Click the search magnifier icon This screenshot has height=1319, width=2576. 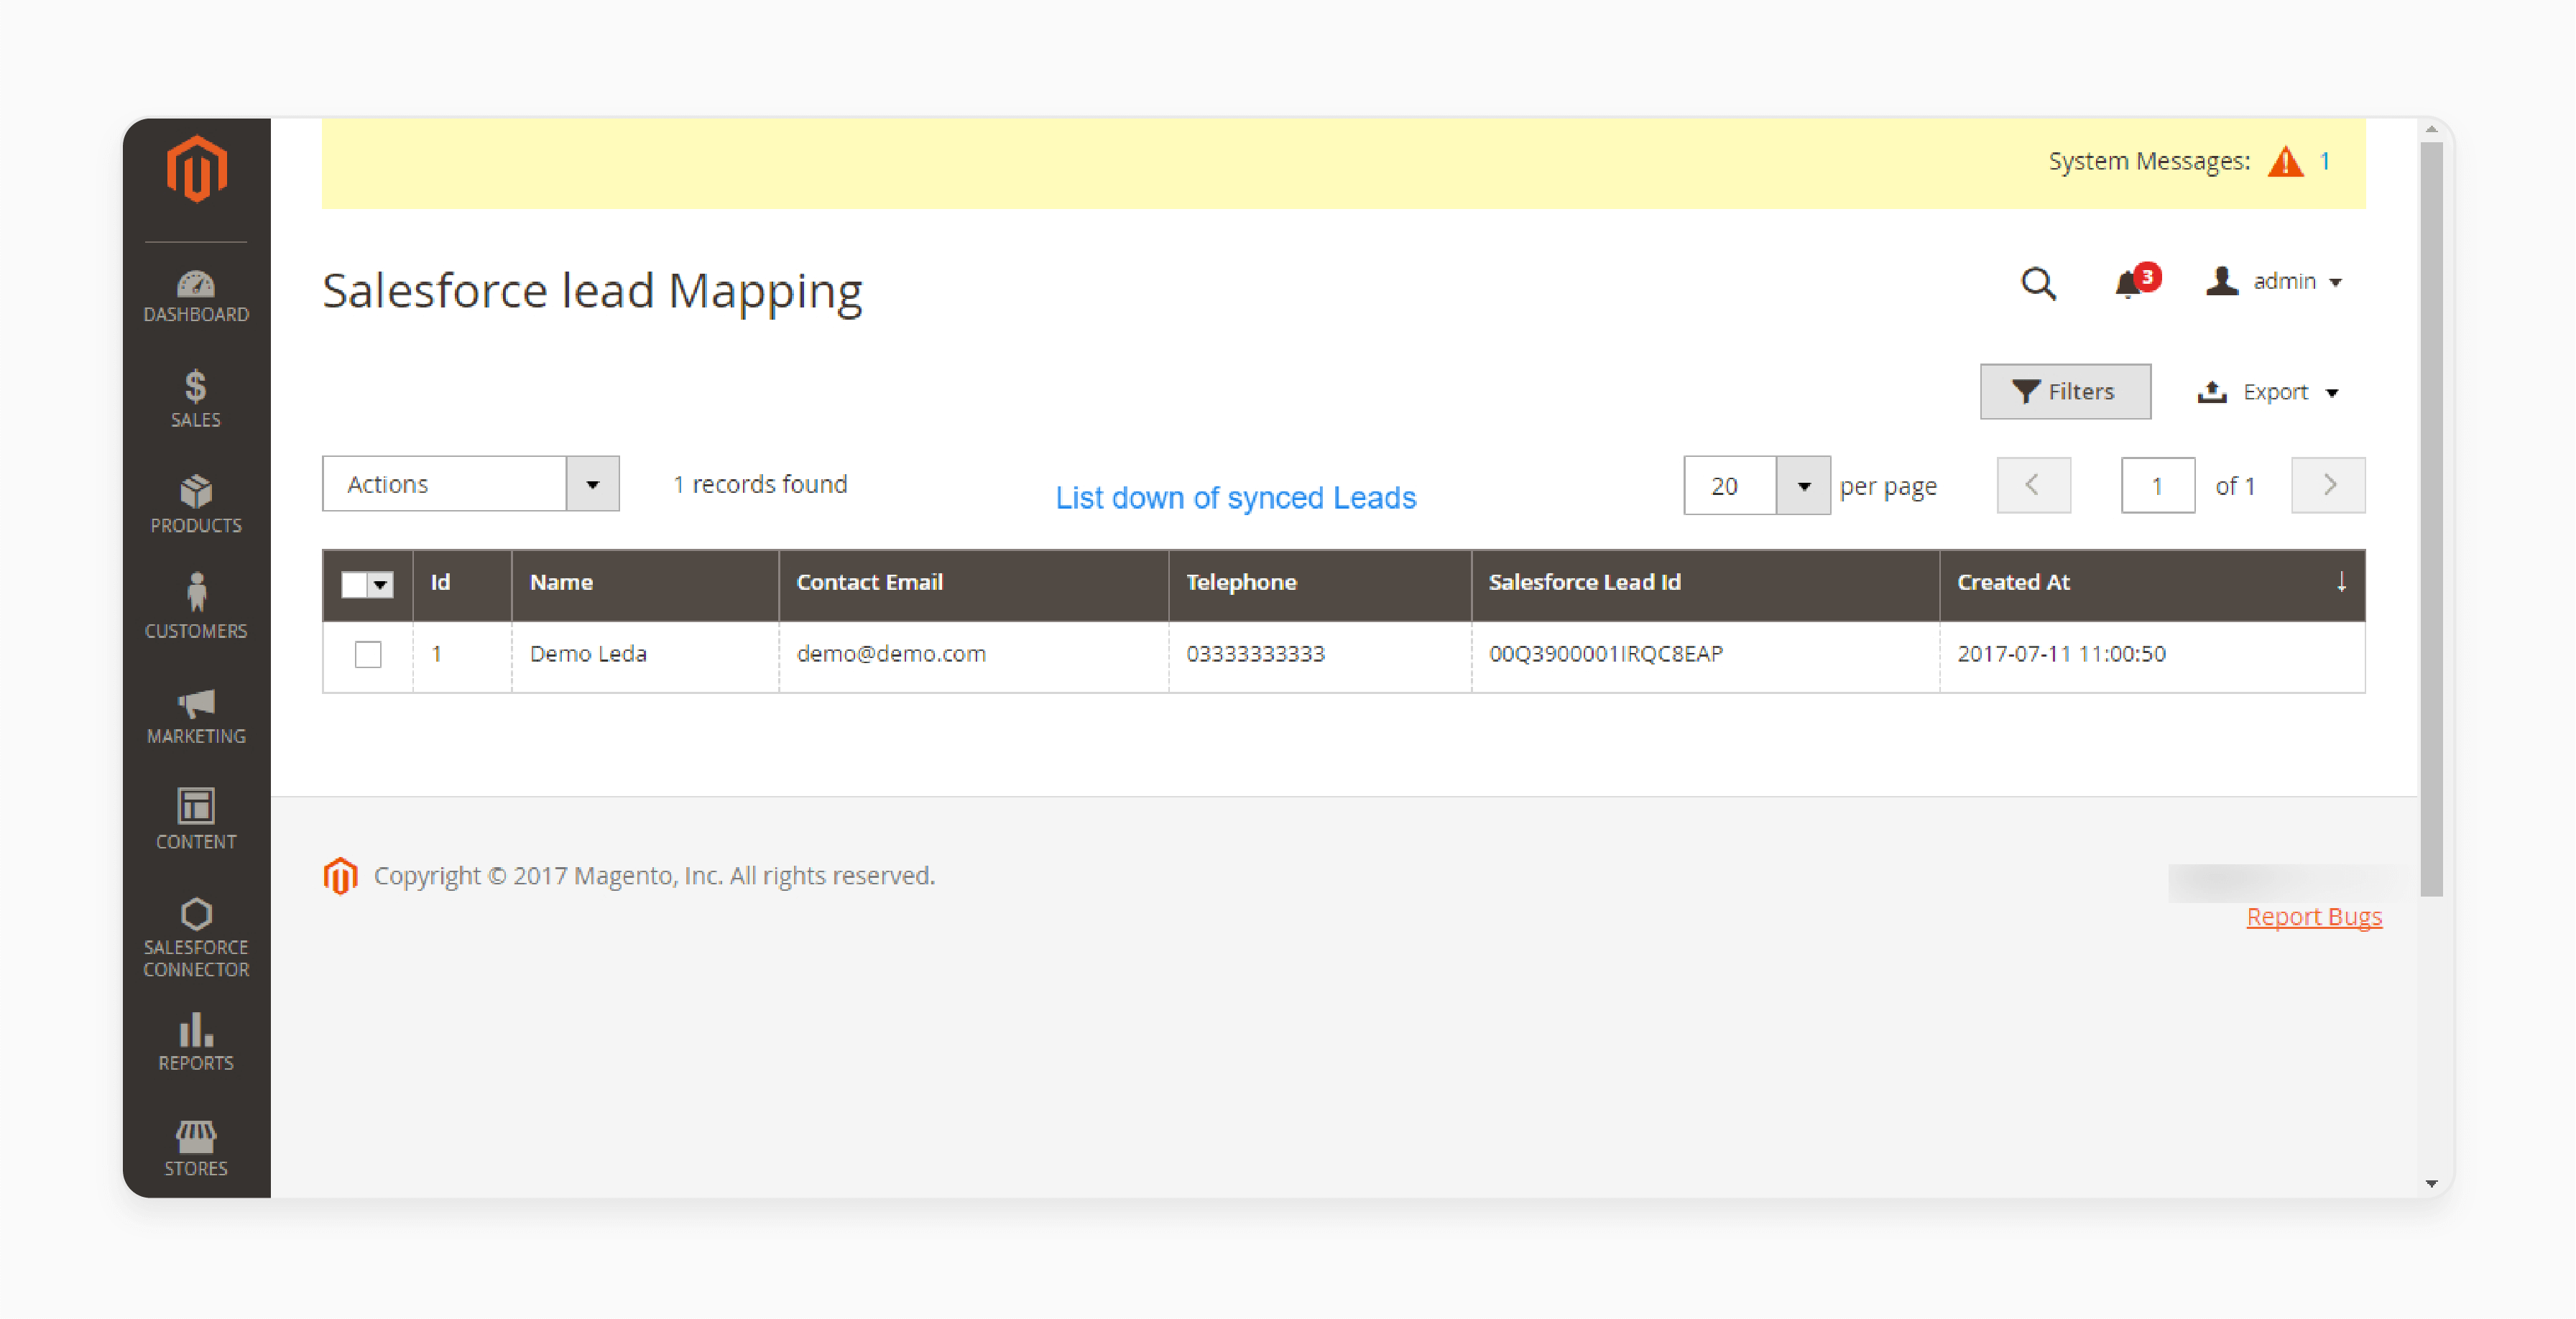(x=2039, y=284)
